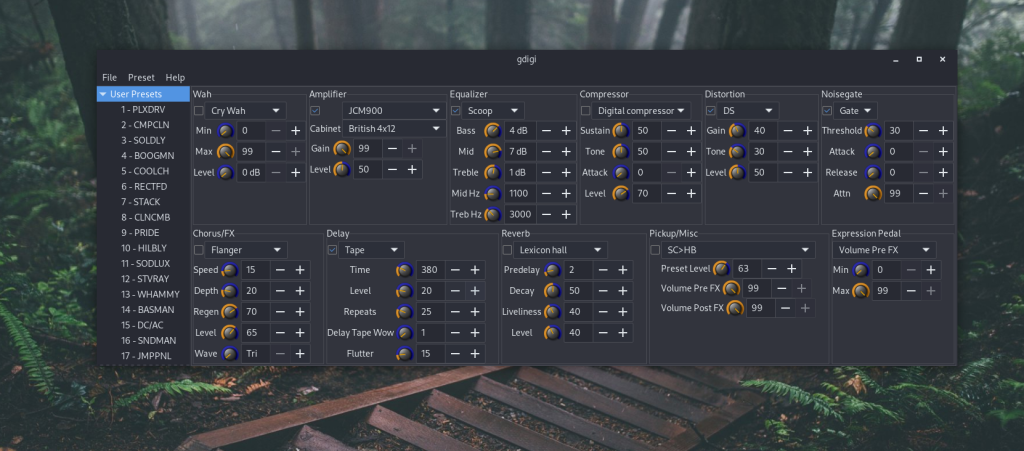Click the plus button for Reverb Decay
Screen dimensions: 1024x451
[x=623, y=291]
